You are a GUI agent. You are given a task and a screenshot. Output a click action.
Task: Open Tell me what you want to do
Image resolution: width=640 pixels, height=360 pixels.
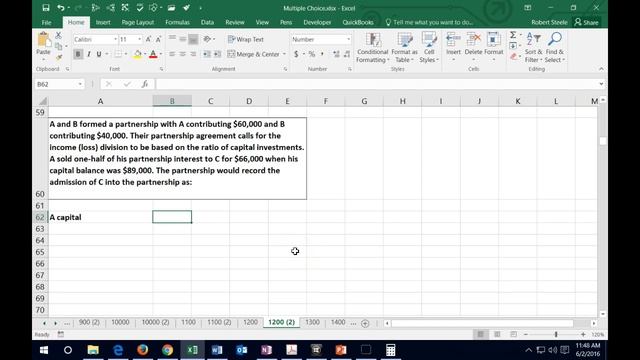[x=429, y=22]
